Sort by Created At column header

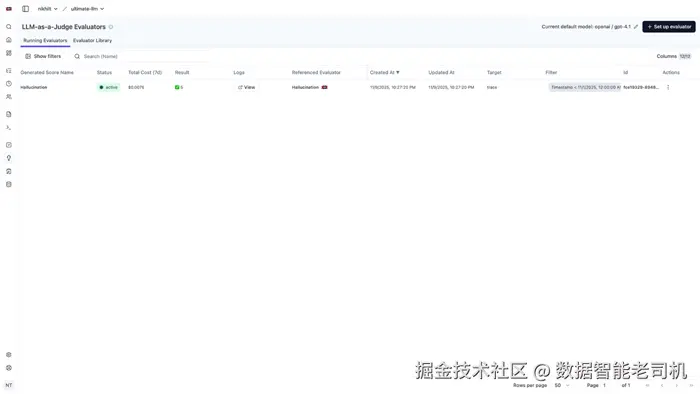(x=384, y=72)
